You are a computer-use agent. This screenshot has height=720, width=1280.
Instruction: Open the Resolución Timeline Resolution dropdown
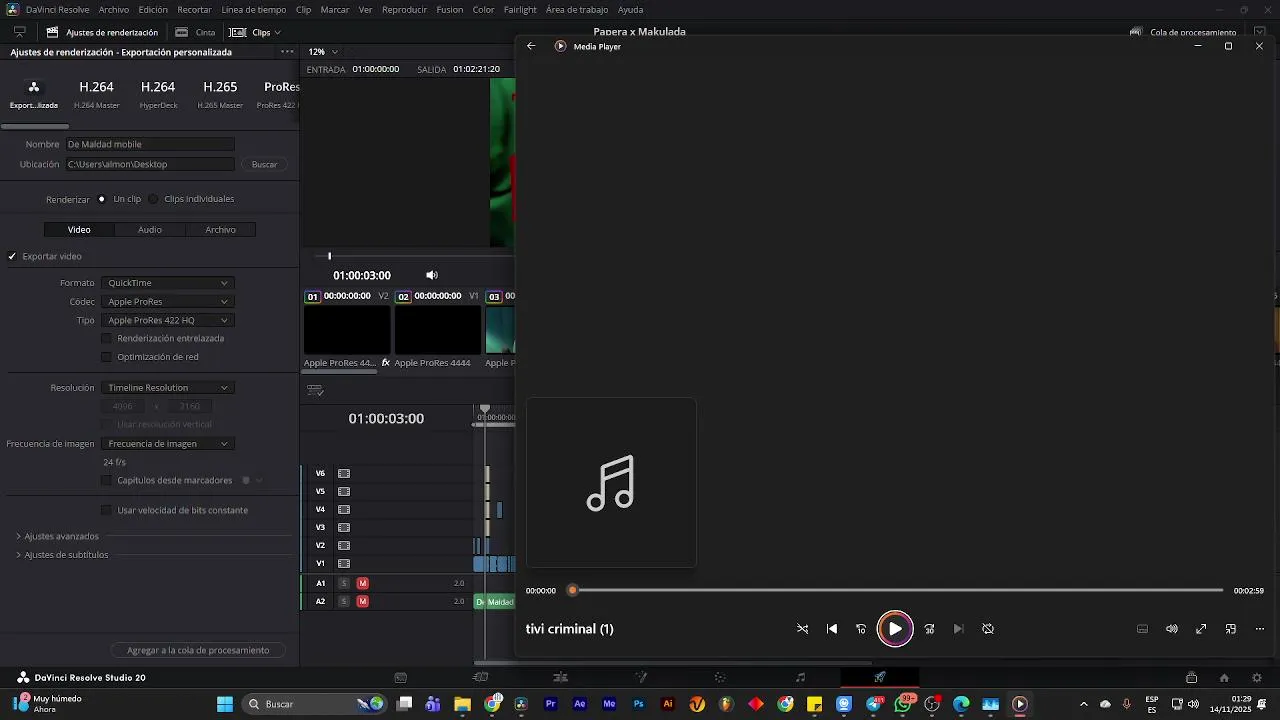coord(167,387)
